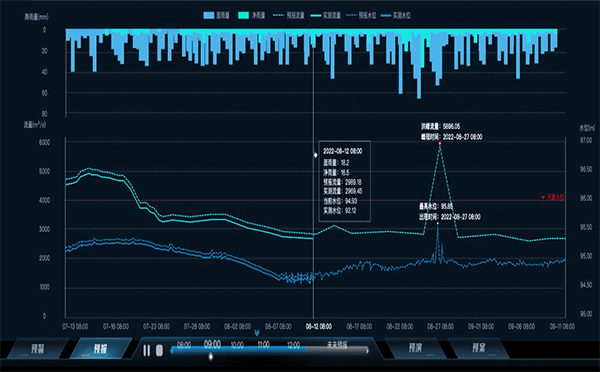The height and width of the screenshot is (372, 600).
Task: Toggle the 预报流量 dashed legend item
Action: [289, 15]
